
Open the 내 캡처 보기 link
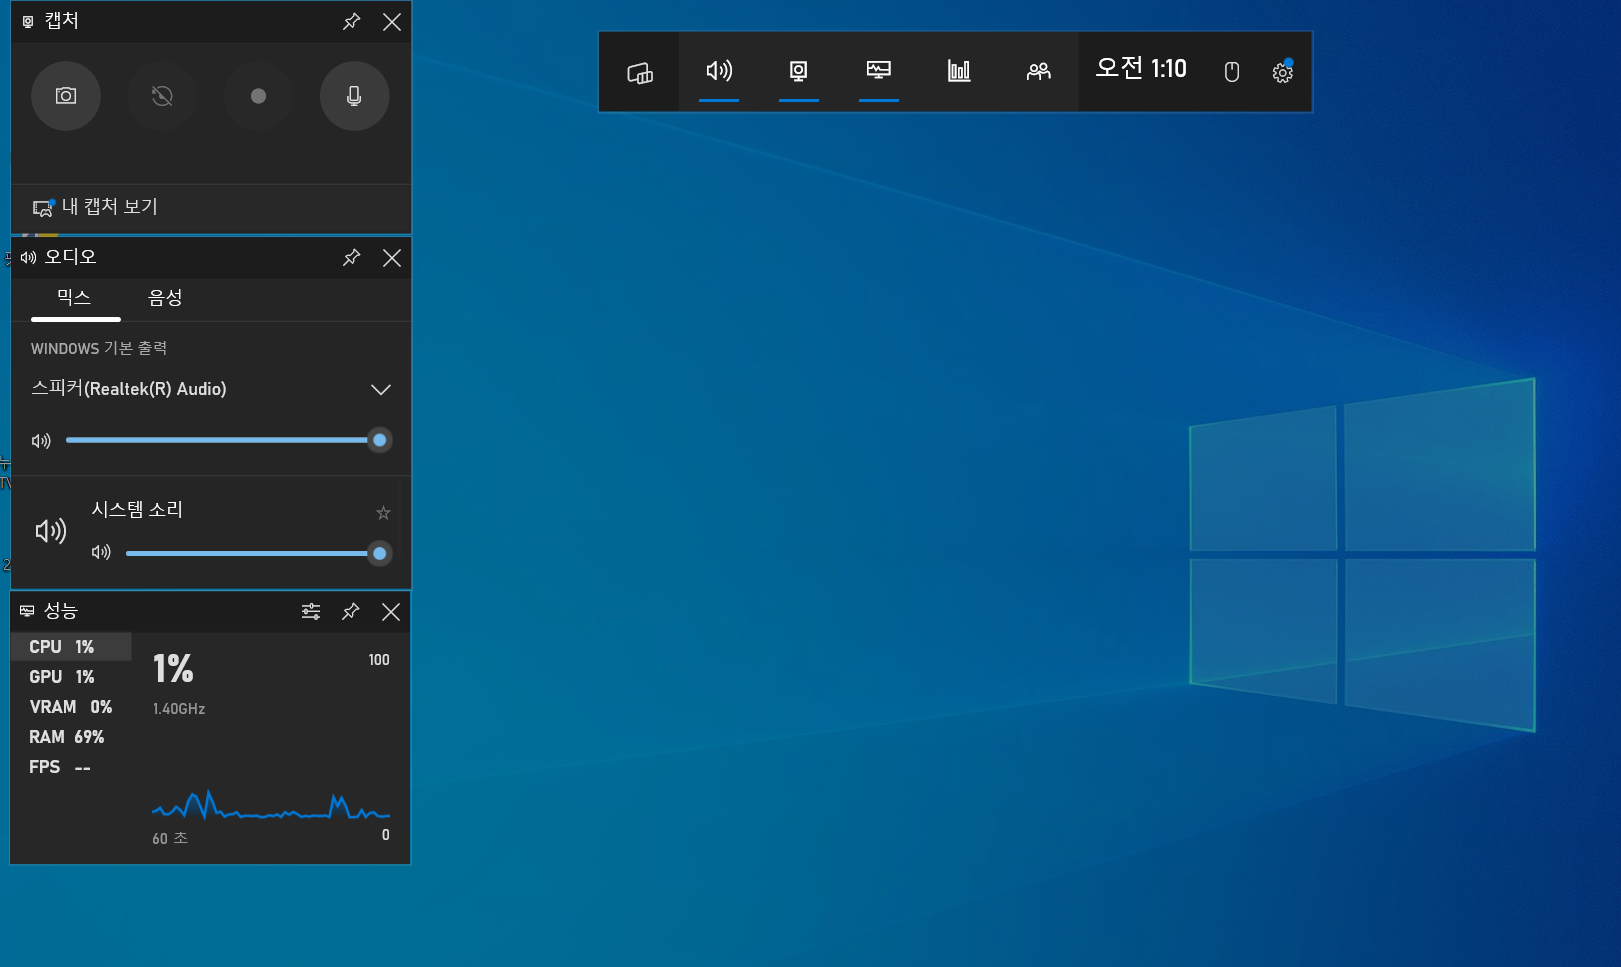pos(95,207)
